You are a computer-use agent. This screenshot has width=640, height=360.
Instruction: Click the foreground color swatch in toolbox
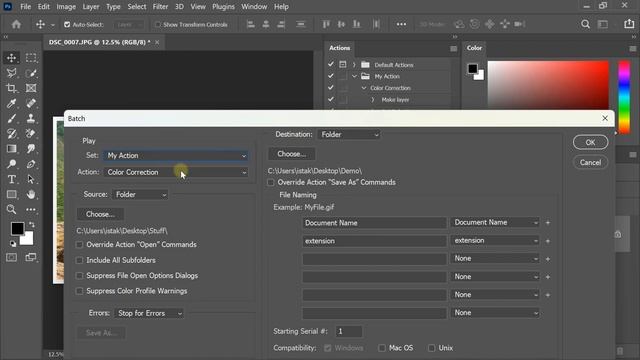point(17,229)
